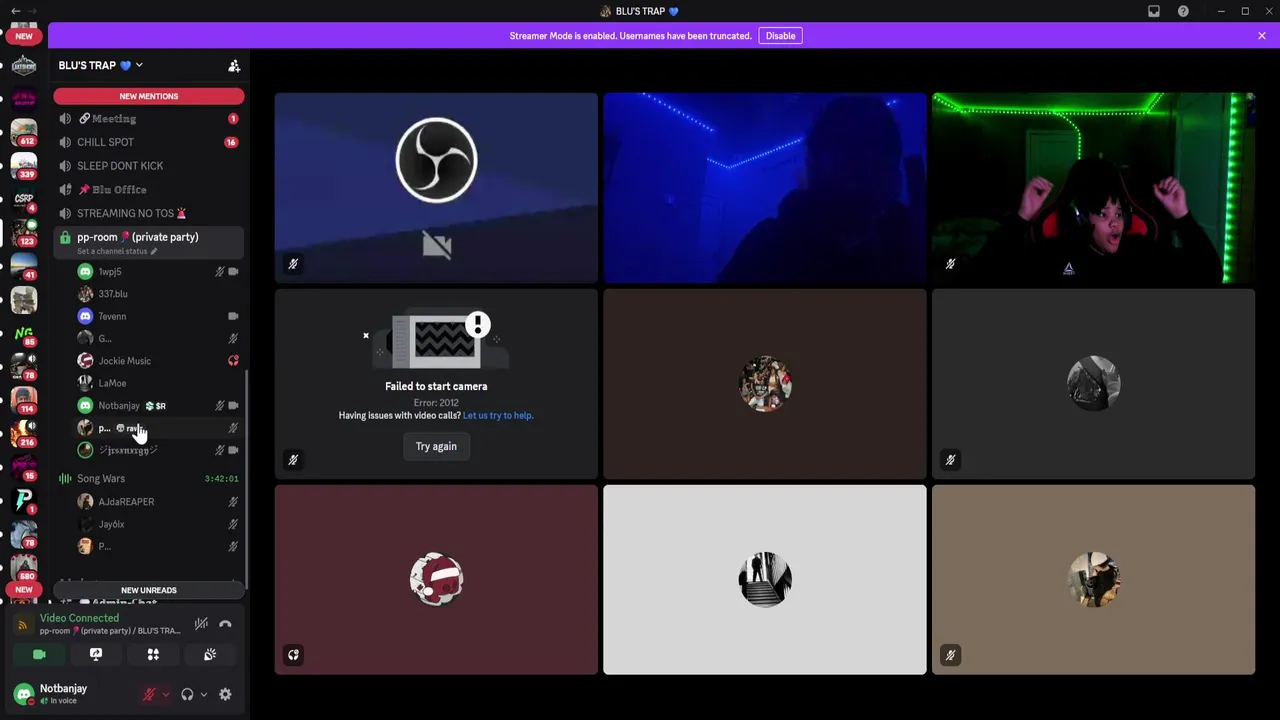Click camera icon on 1wpj5 row
The image size is (1280, 720).
pos(233,272)
